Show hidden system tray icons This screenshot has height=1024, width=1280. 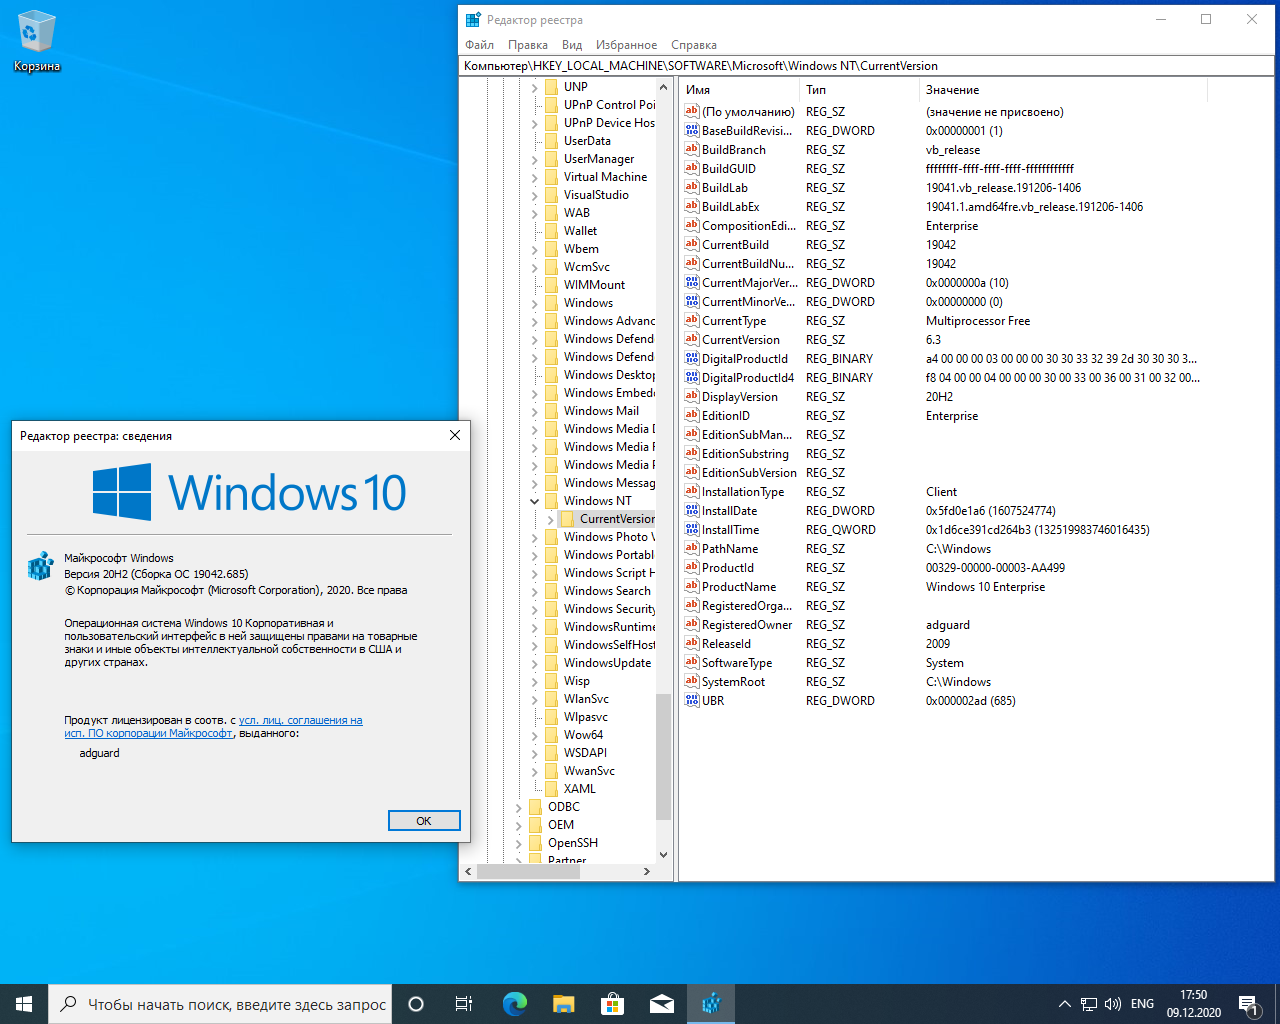pos(1064,1004)
